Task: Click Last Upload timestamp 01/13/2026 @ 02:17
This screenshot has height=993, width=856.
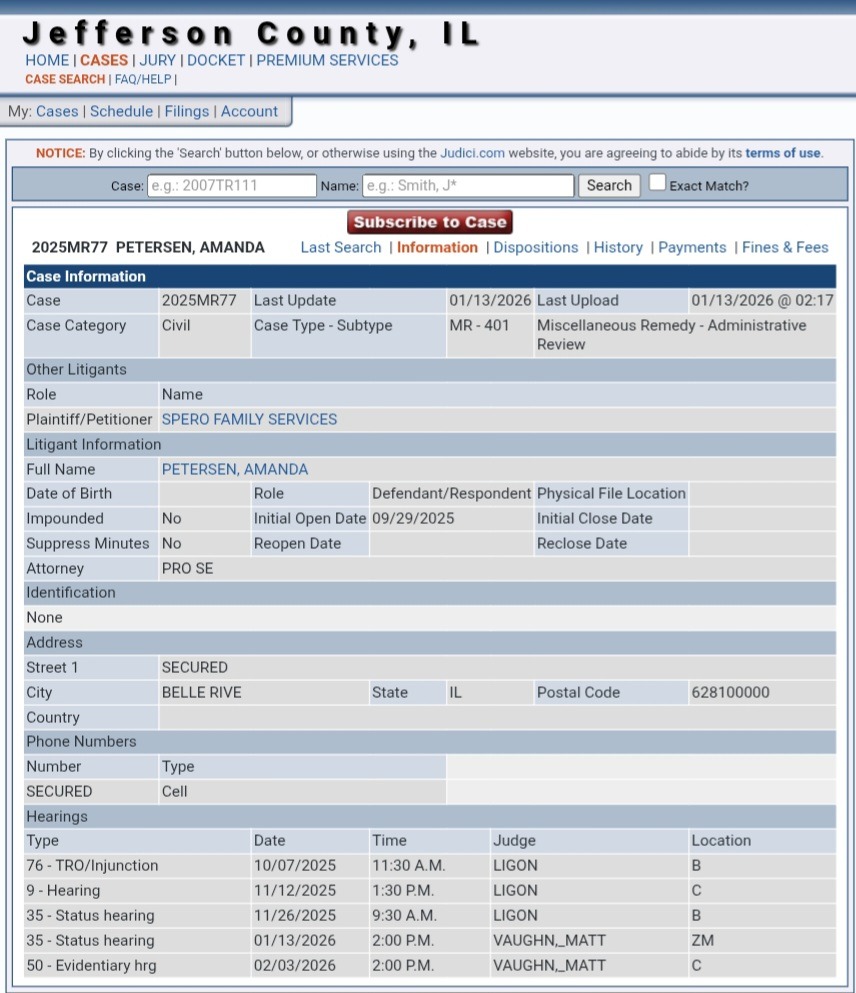Action: [x=762, y=300]
